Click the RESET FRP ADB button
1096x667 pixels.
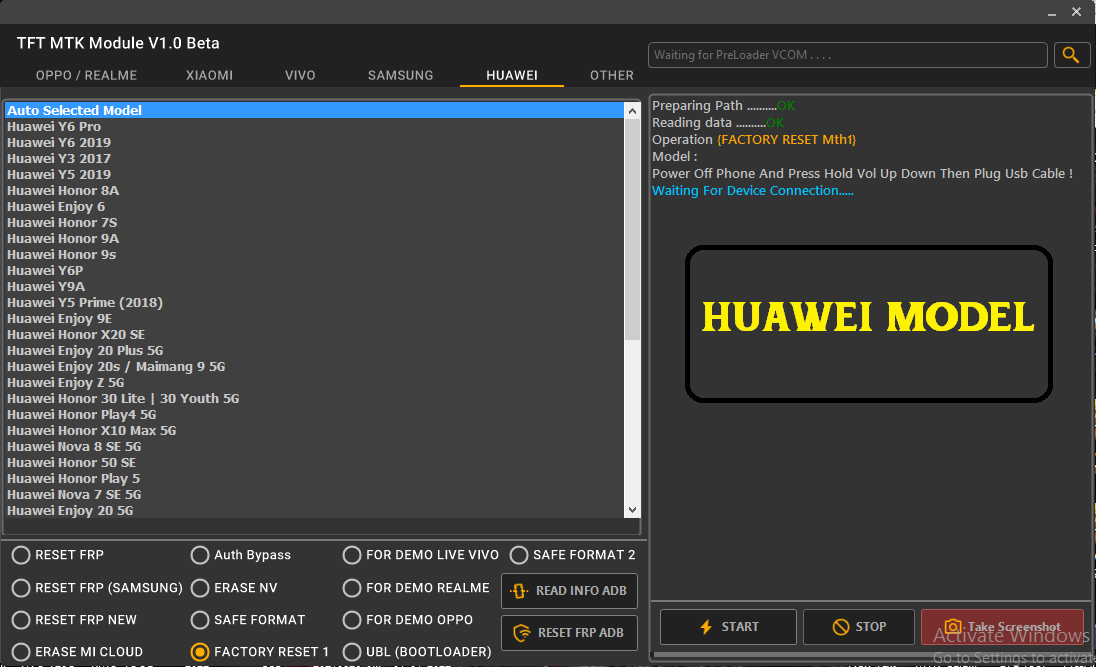pos(569,633)
